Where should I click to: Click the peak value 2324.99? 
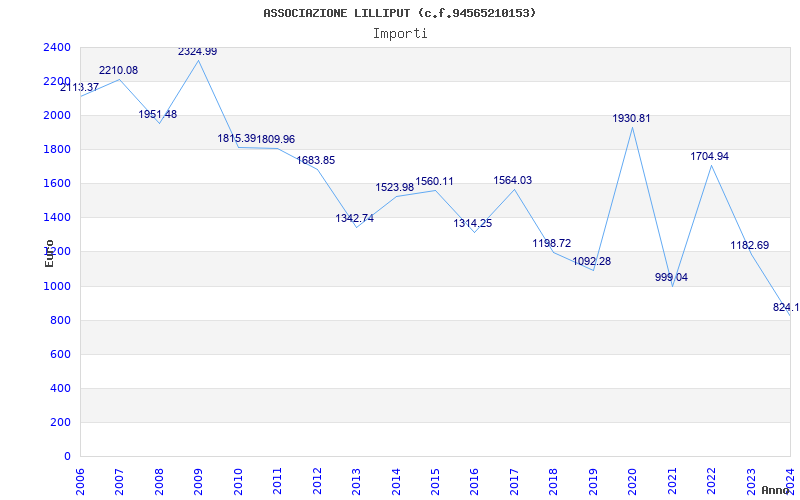pos(197,52)
